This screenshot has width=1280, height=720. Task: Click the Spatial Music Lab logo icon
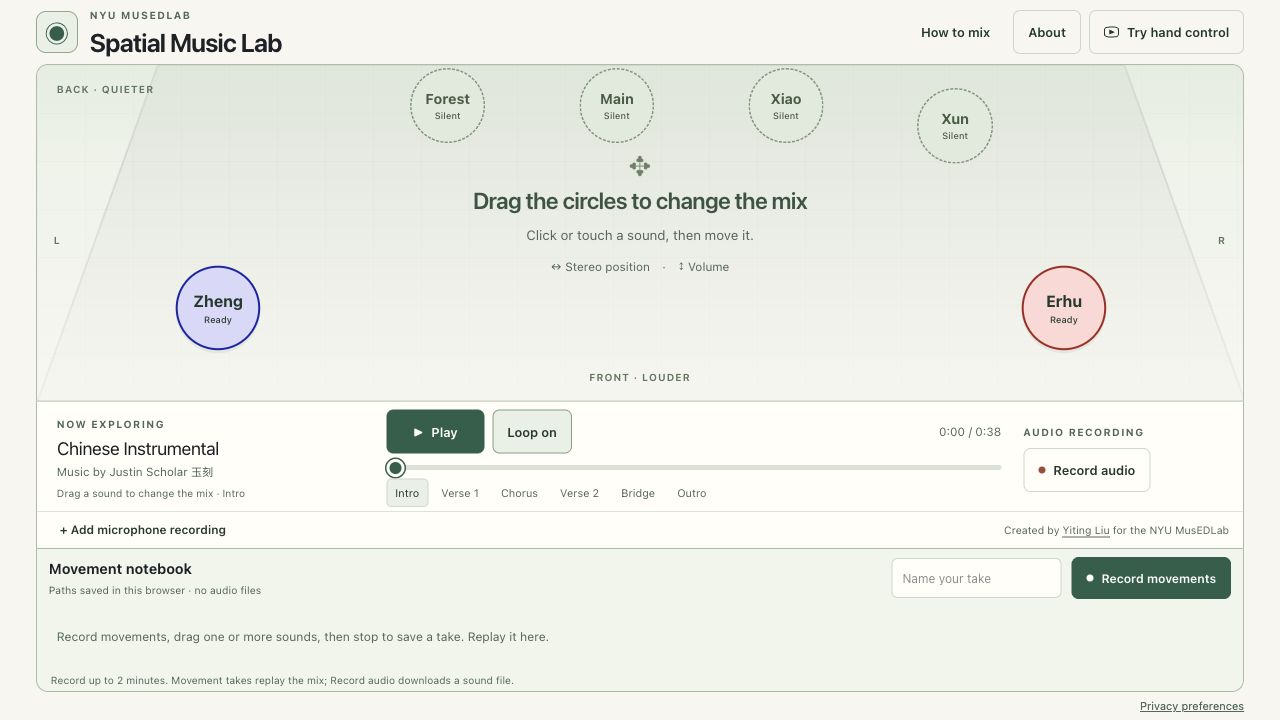(57, 33)
